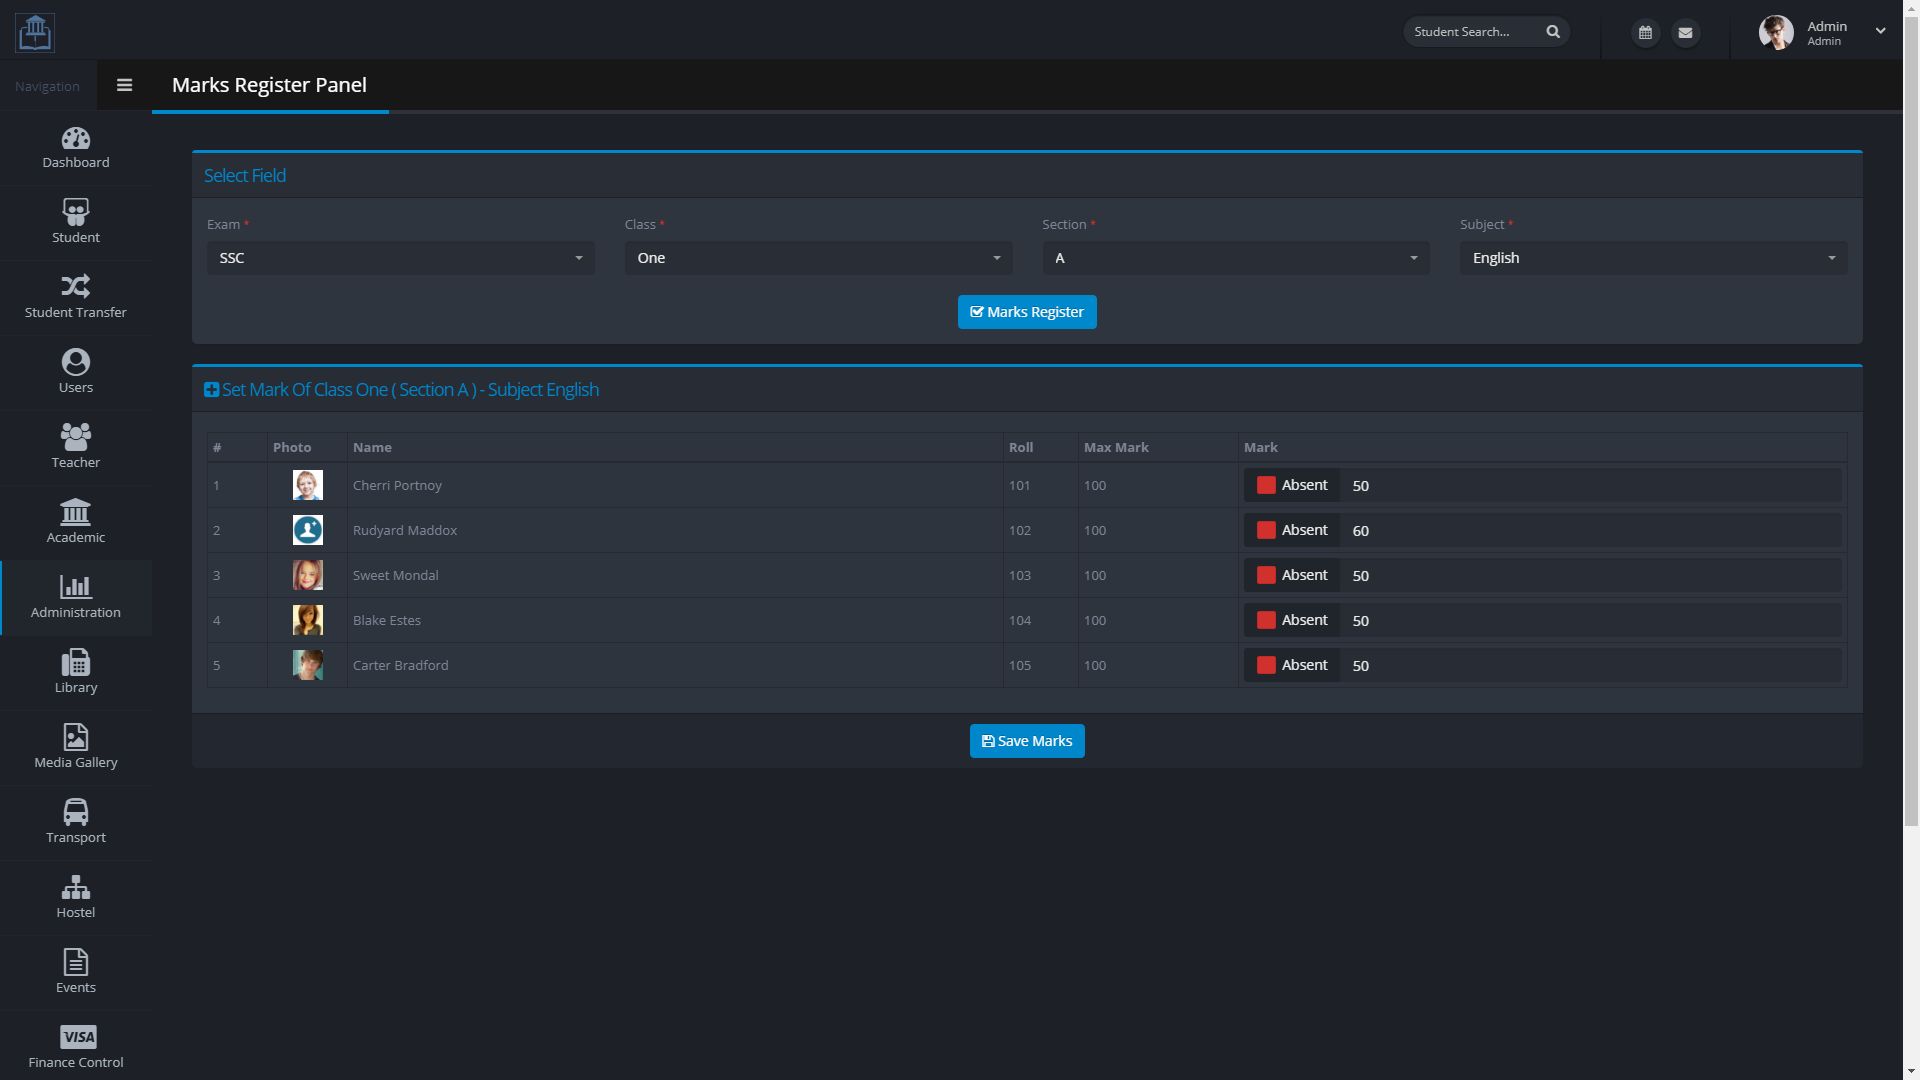Open Finance Control in sidebar
Image resolution: width=1920 pixels, height=1080 pixels.
tap(76, 1047)
